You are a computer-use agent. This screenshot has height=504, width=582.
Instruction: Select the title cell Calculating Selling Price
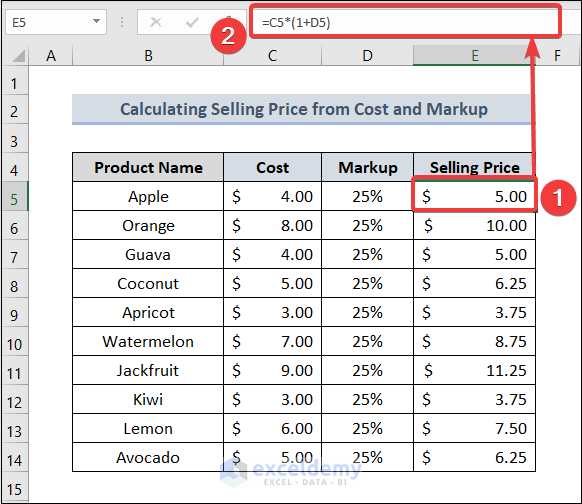[x=303, y=109]
